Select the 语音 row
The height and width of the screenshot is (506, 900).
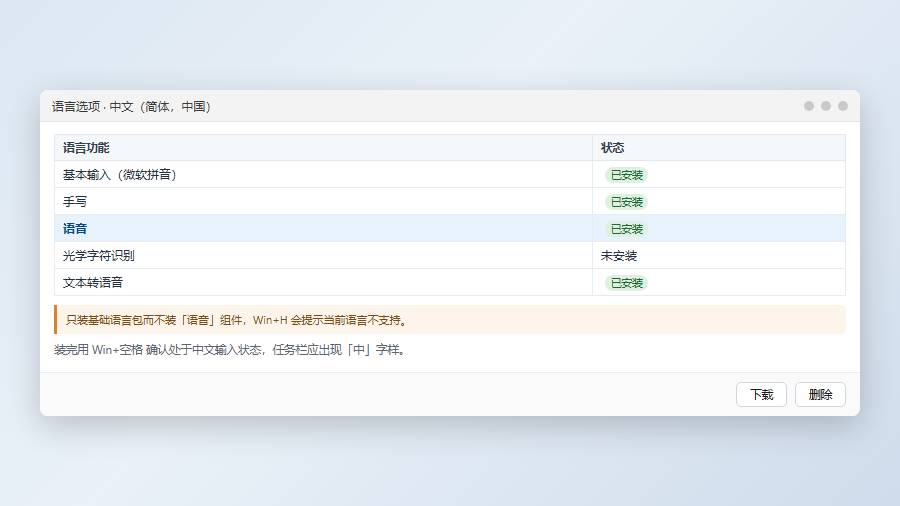450,228
